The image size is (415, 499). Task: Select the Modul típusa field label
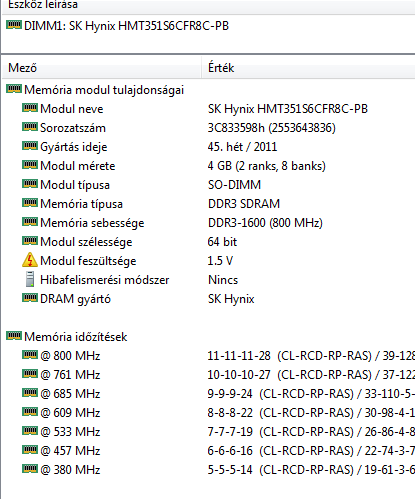pyautogui.click(x=75, y=185)
